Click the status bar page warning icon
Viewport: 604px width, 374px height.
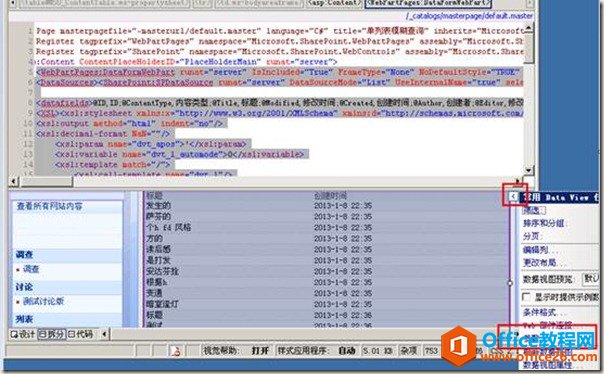point(175,351)
